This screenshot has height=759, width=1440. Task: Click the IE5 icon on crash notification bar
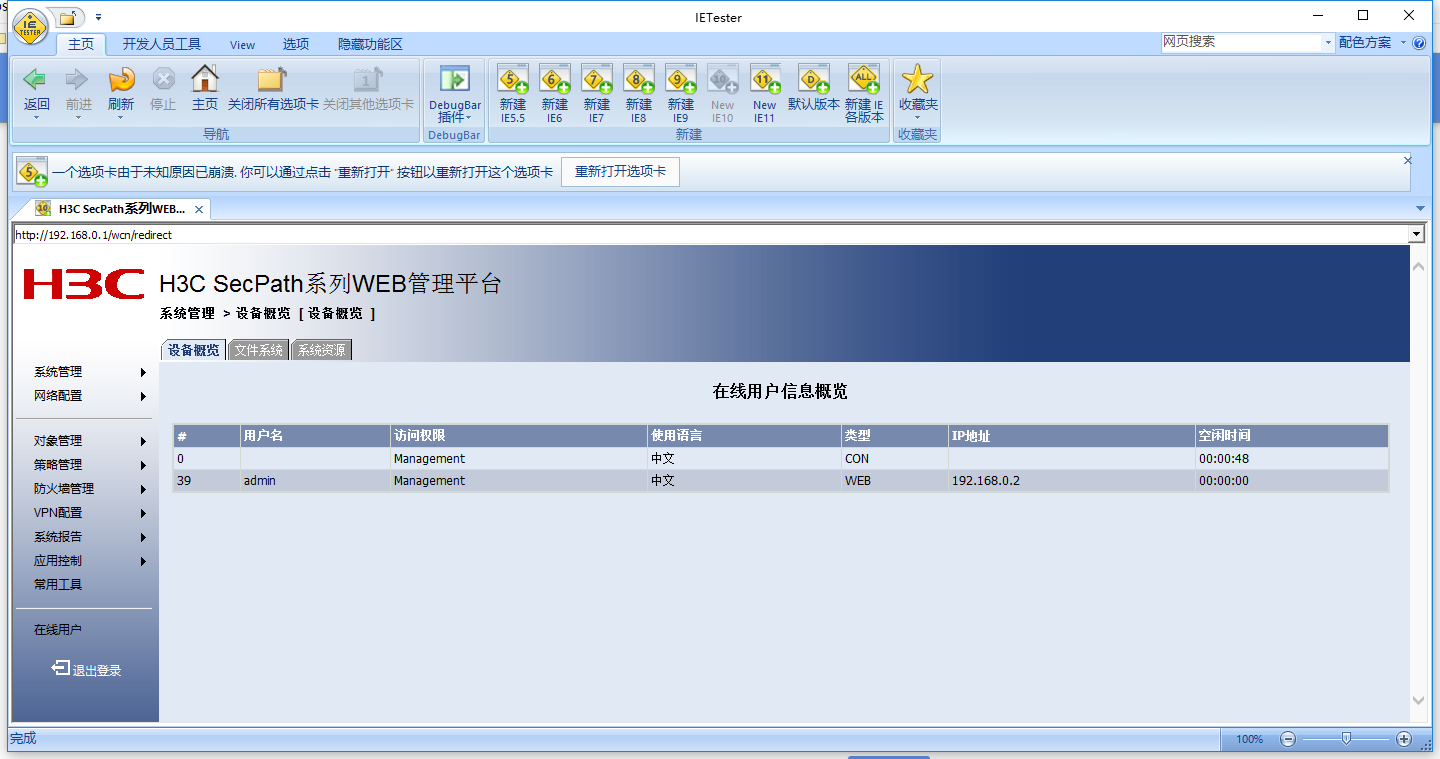click(x=32, y=172)
